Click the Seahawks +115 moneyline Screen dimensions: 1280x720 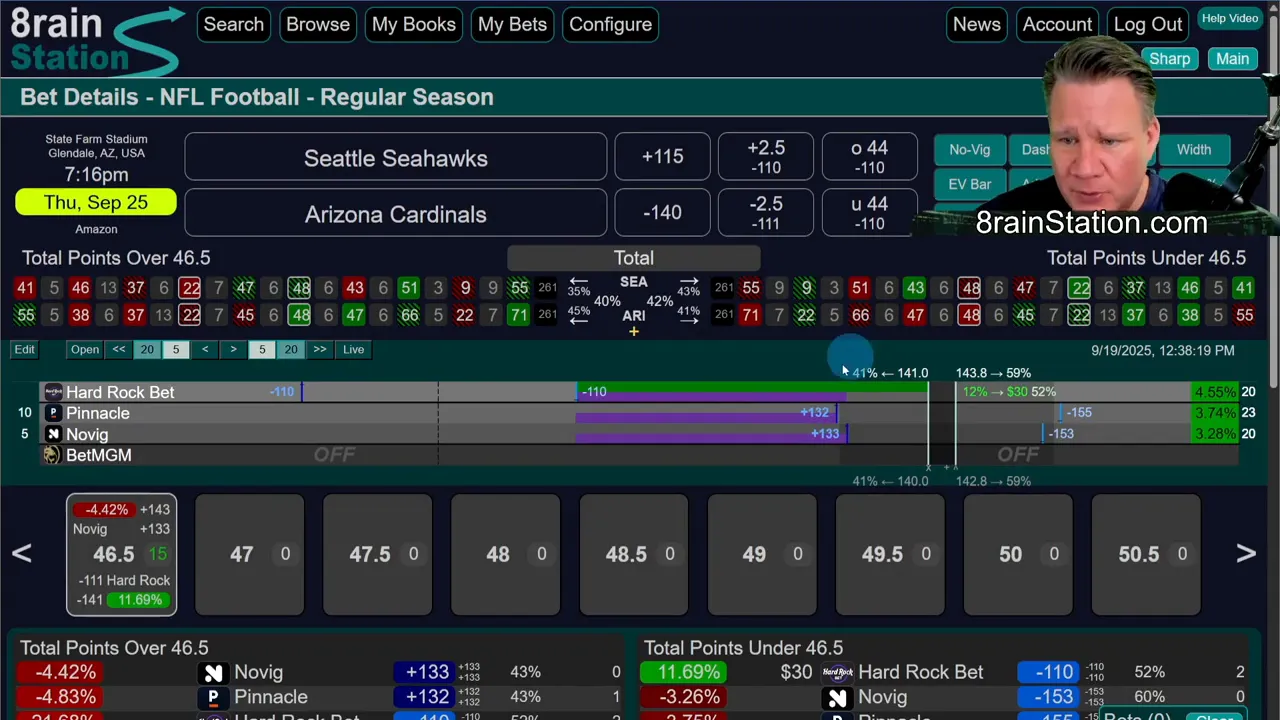click(x=662, y=158)
